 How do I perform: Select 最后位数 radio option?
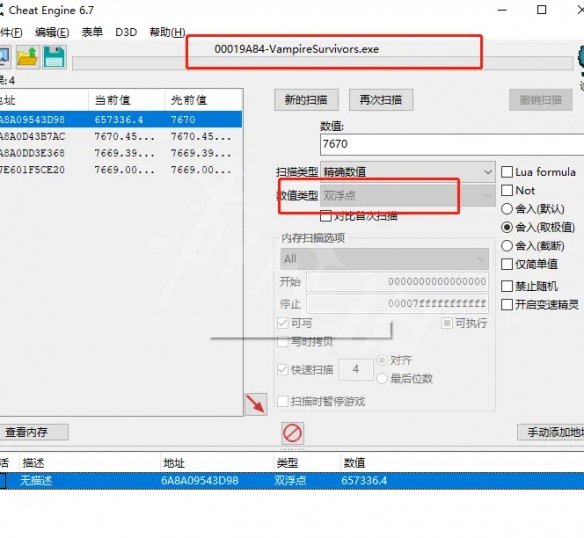tap(382, 379)
